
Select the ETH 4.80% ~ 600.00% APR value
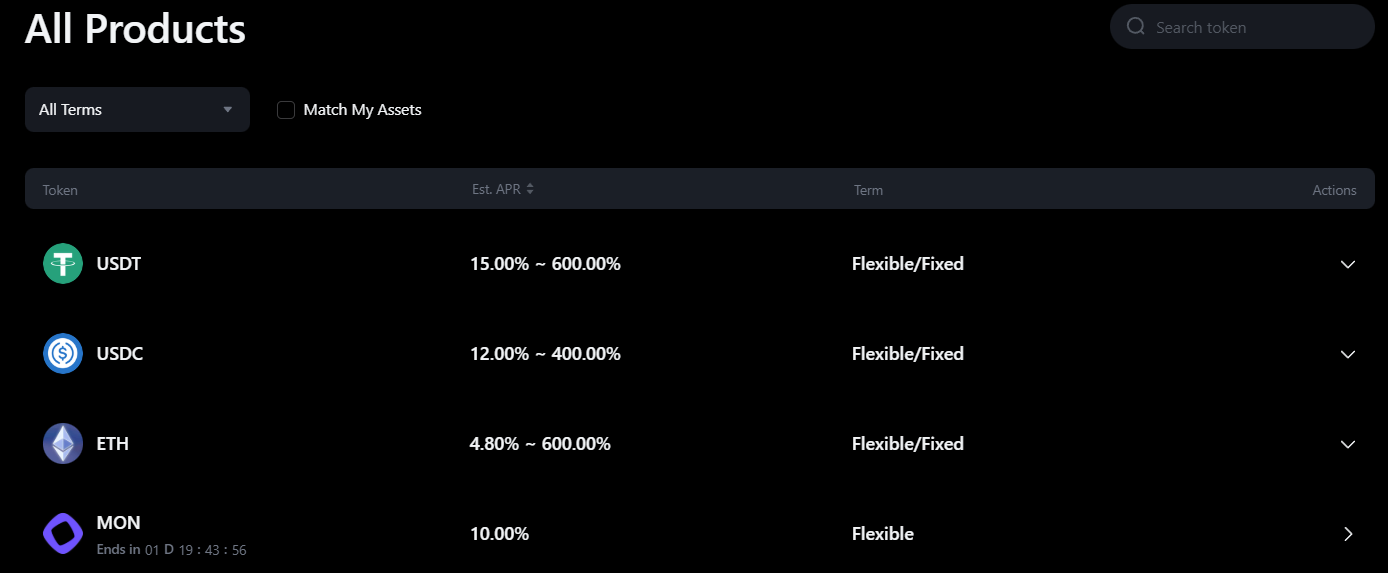(540, 444)
